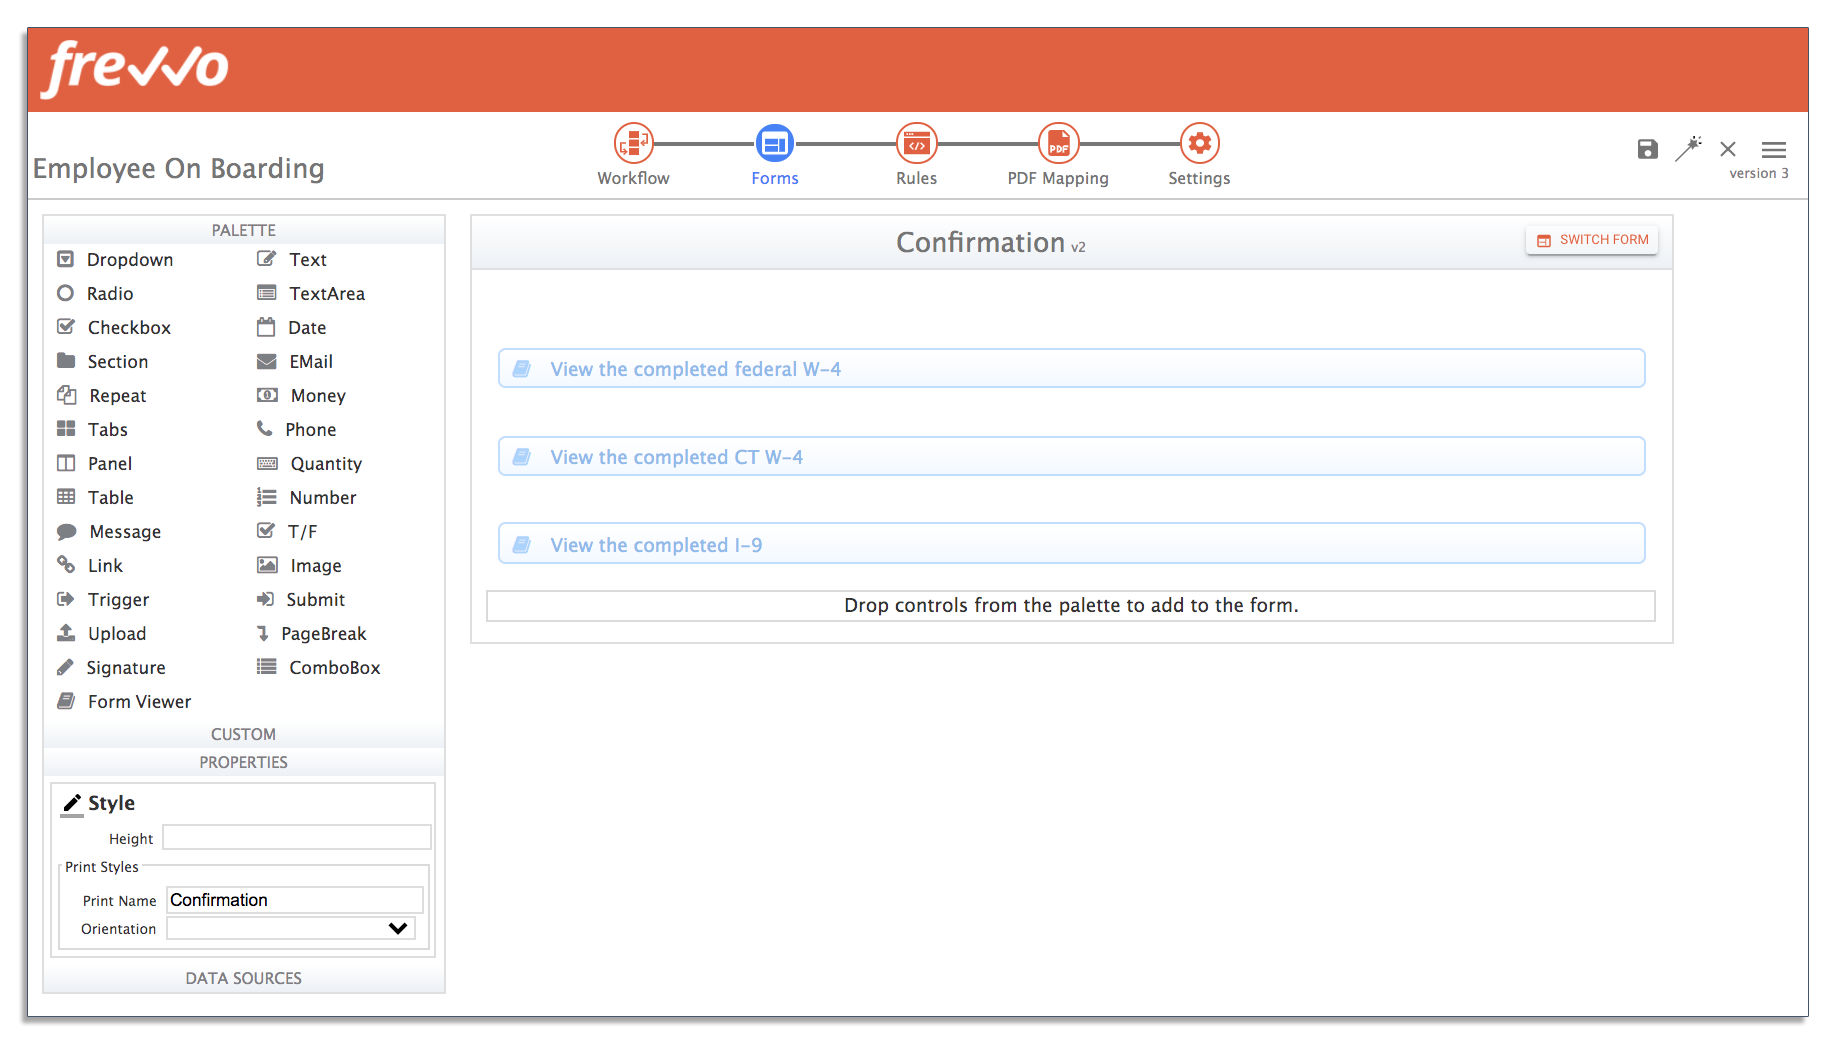Expand the DATA SOURCES section header
Image resolution: width=1837 pixels, height=1045 pixels.
pos(244,978)
